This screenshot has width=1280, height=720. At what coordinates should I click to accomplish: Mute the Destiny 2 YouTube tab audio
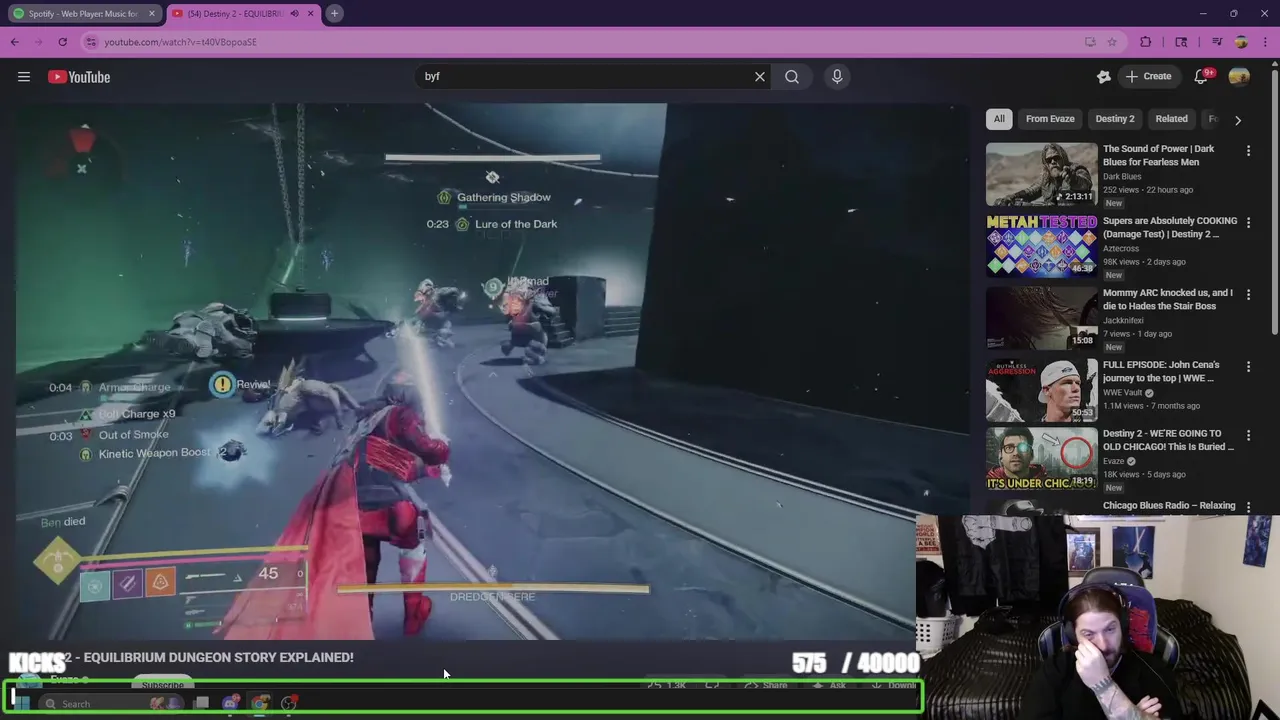[294, 14]
